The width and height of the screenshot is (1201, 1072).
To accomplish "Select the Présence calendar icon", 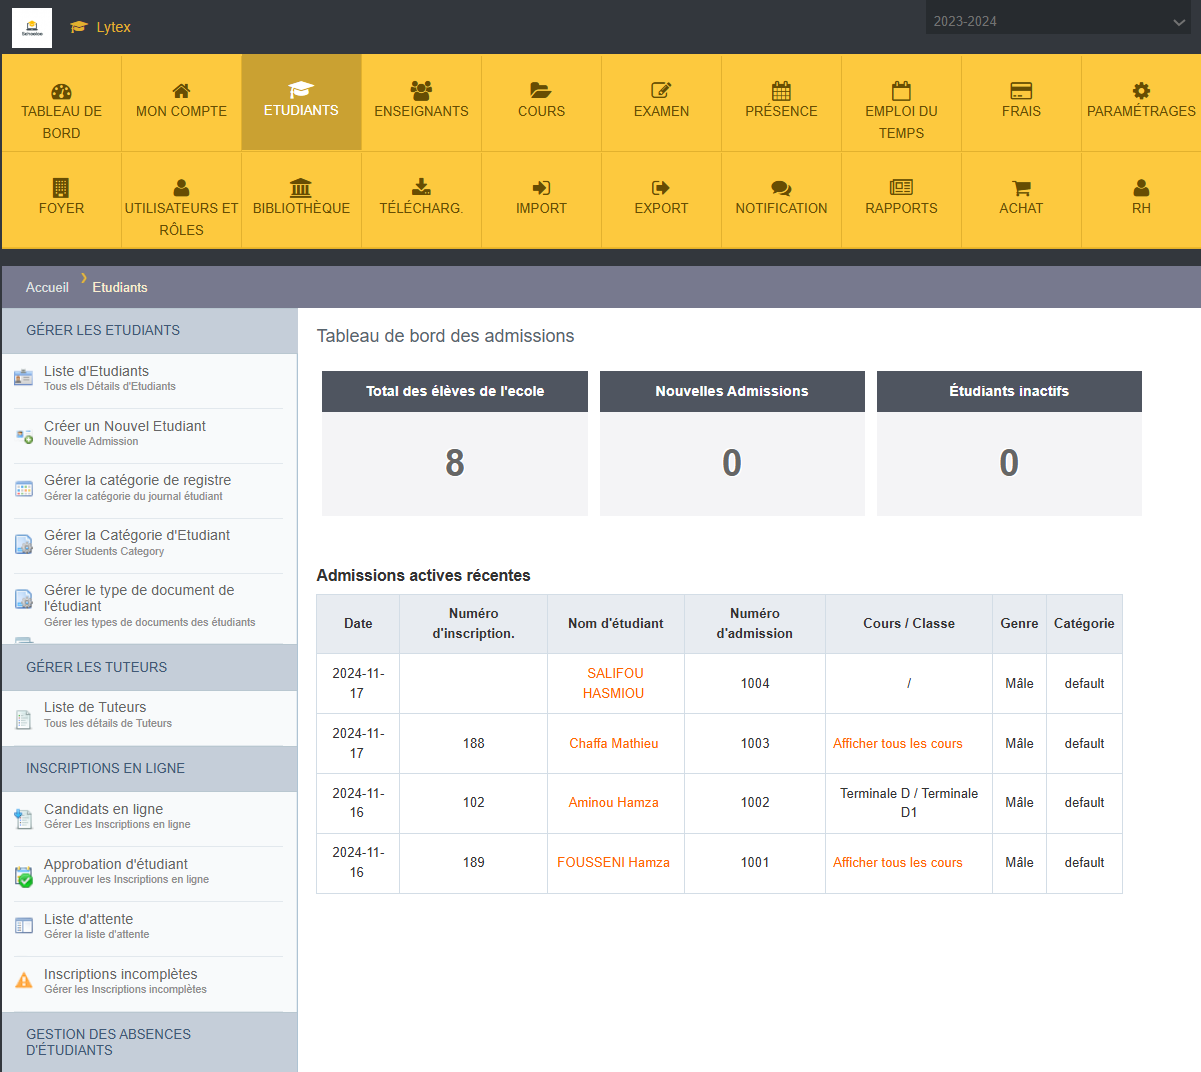I will coord(781,90).
